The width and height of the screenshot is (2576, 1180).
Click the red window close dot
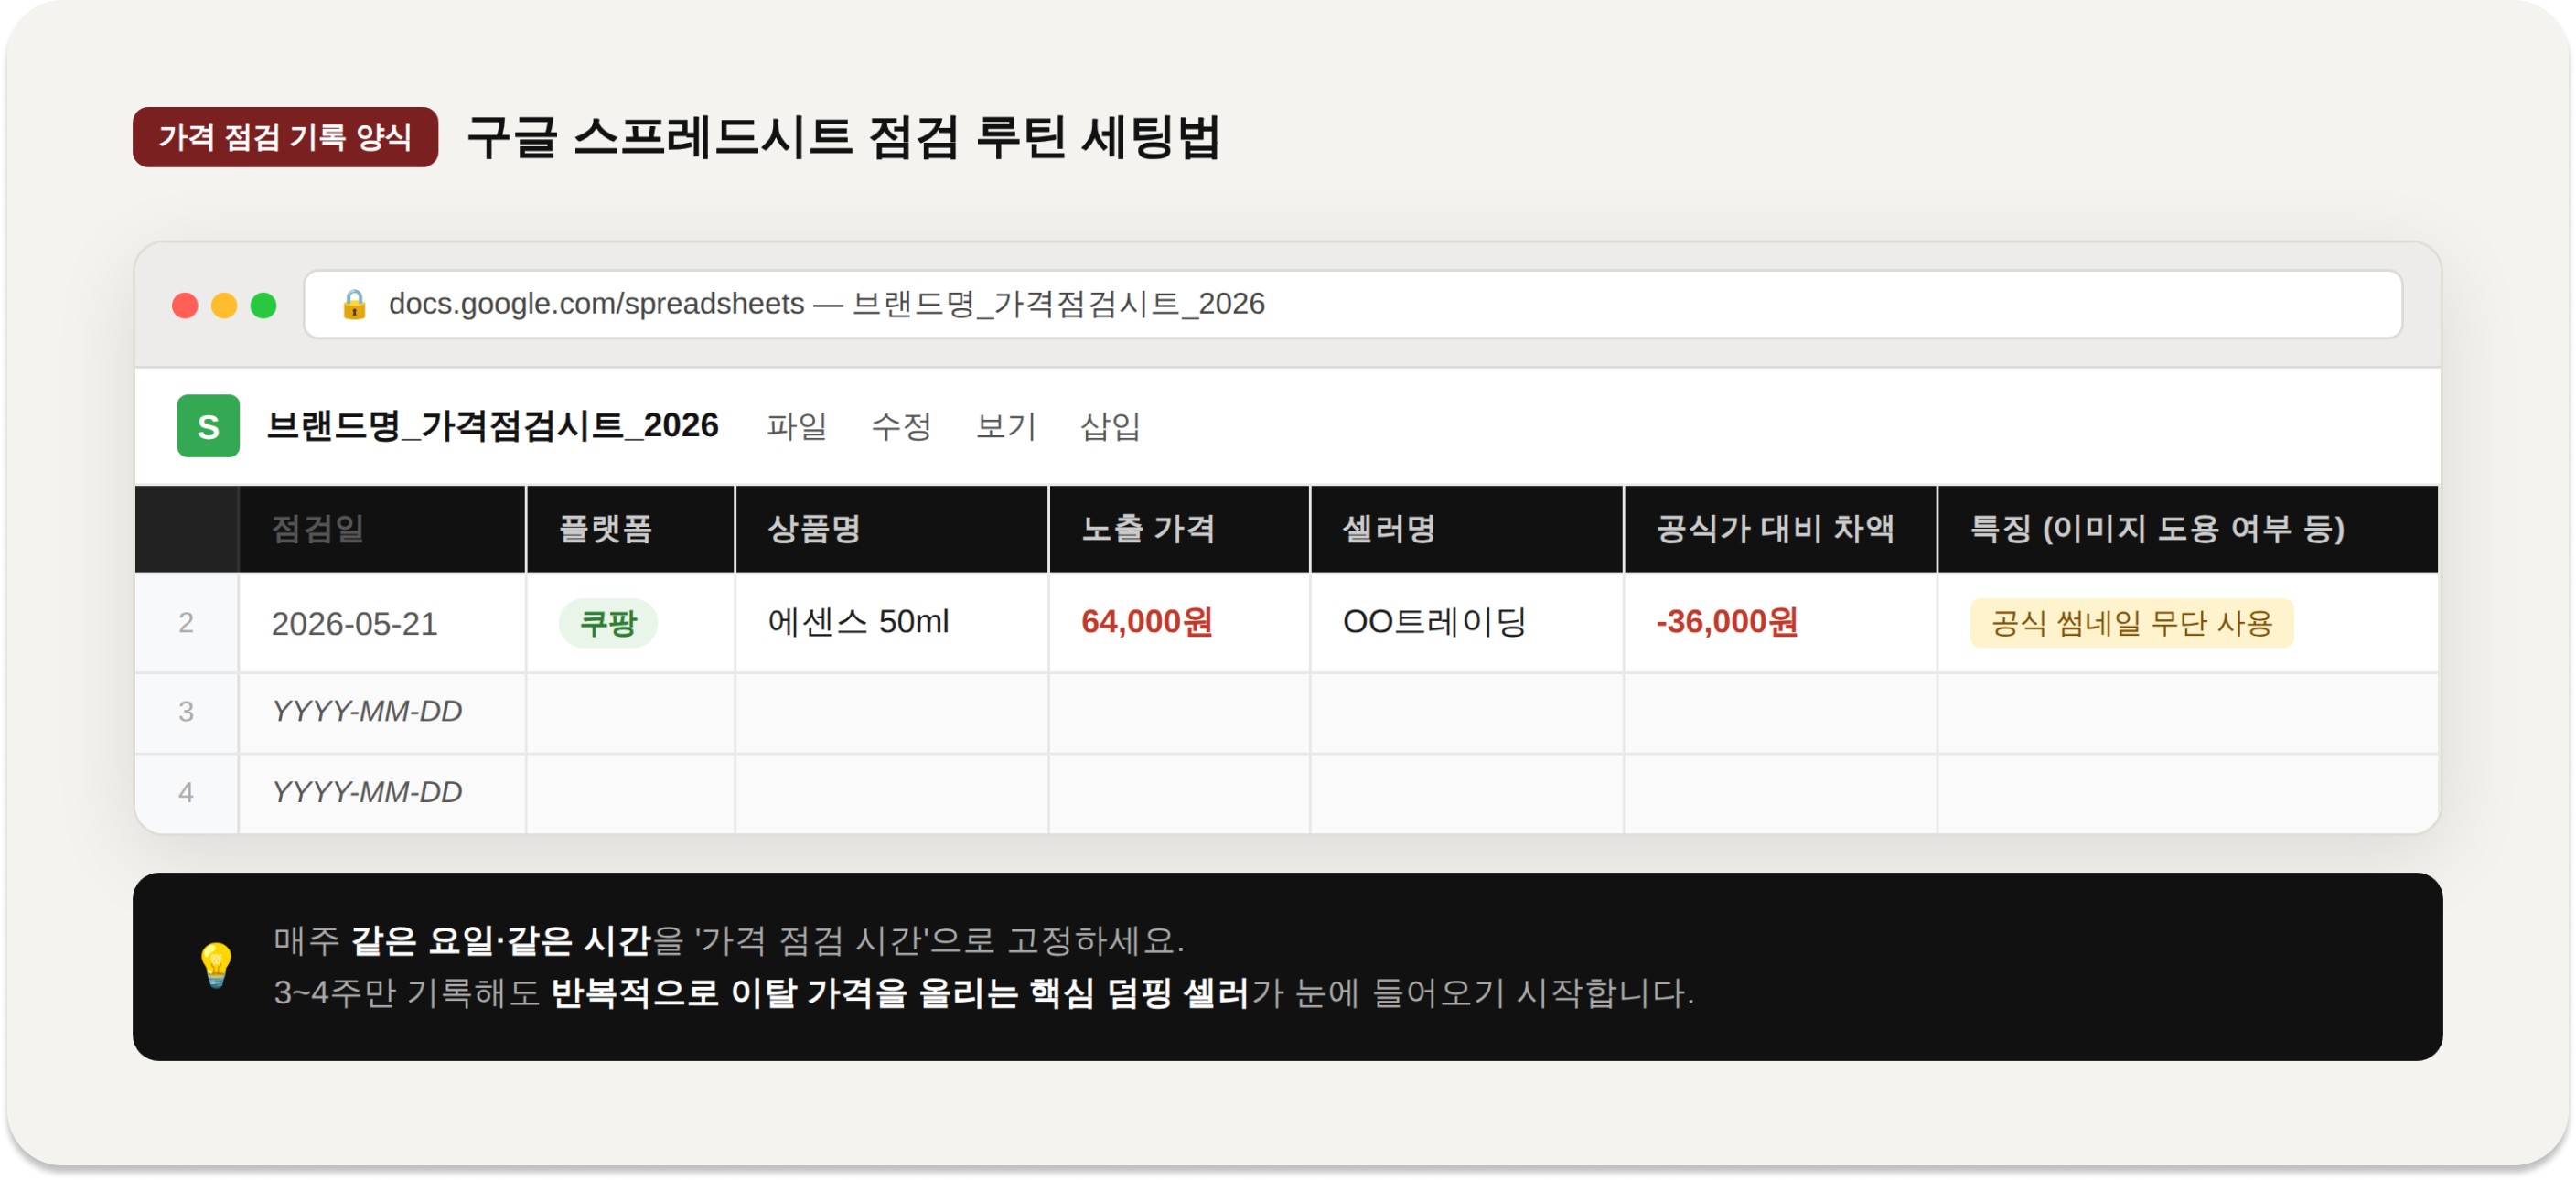click(x=185, y=305)
